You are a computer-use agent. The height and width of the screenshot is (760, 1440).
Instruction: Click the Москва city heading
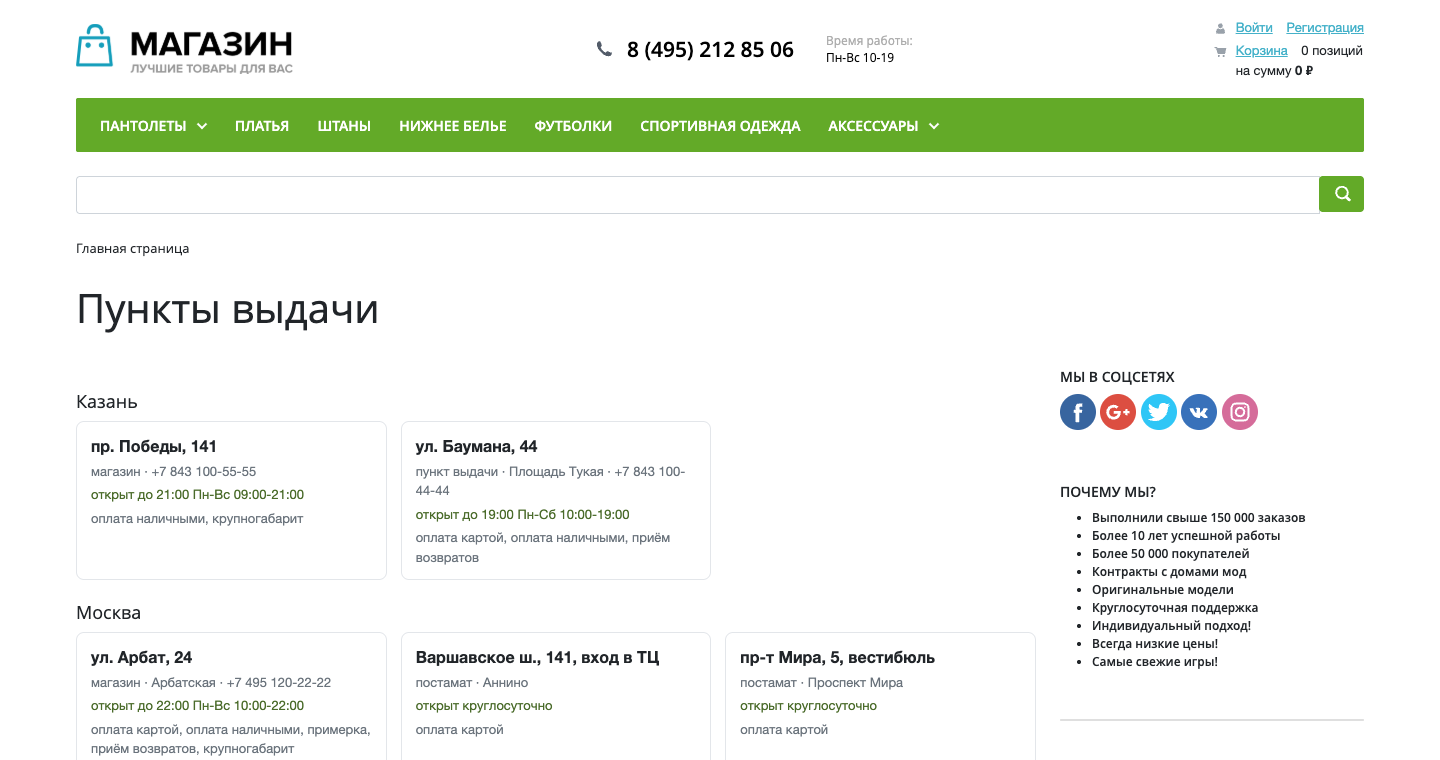coord(108,613)
